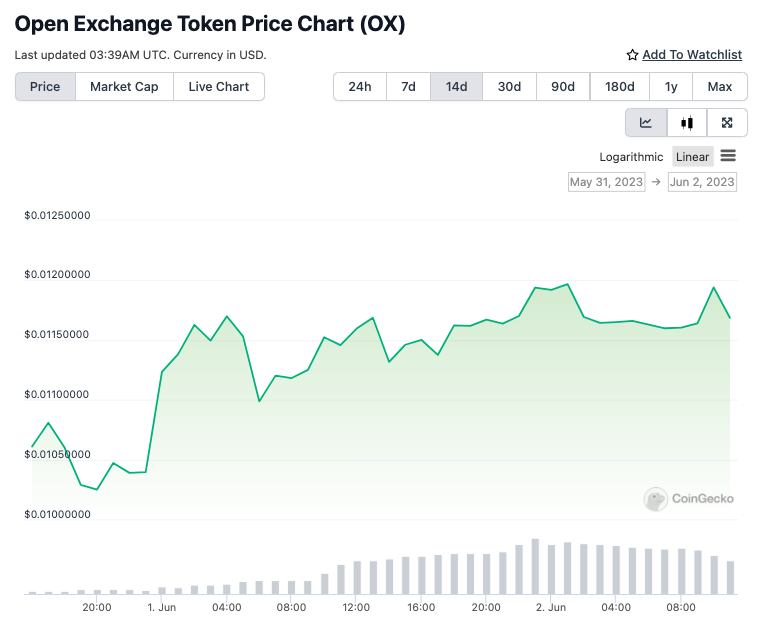Select 30d time range
The image size is (758, 633).
tap(509, 87)
